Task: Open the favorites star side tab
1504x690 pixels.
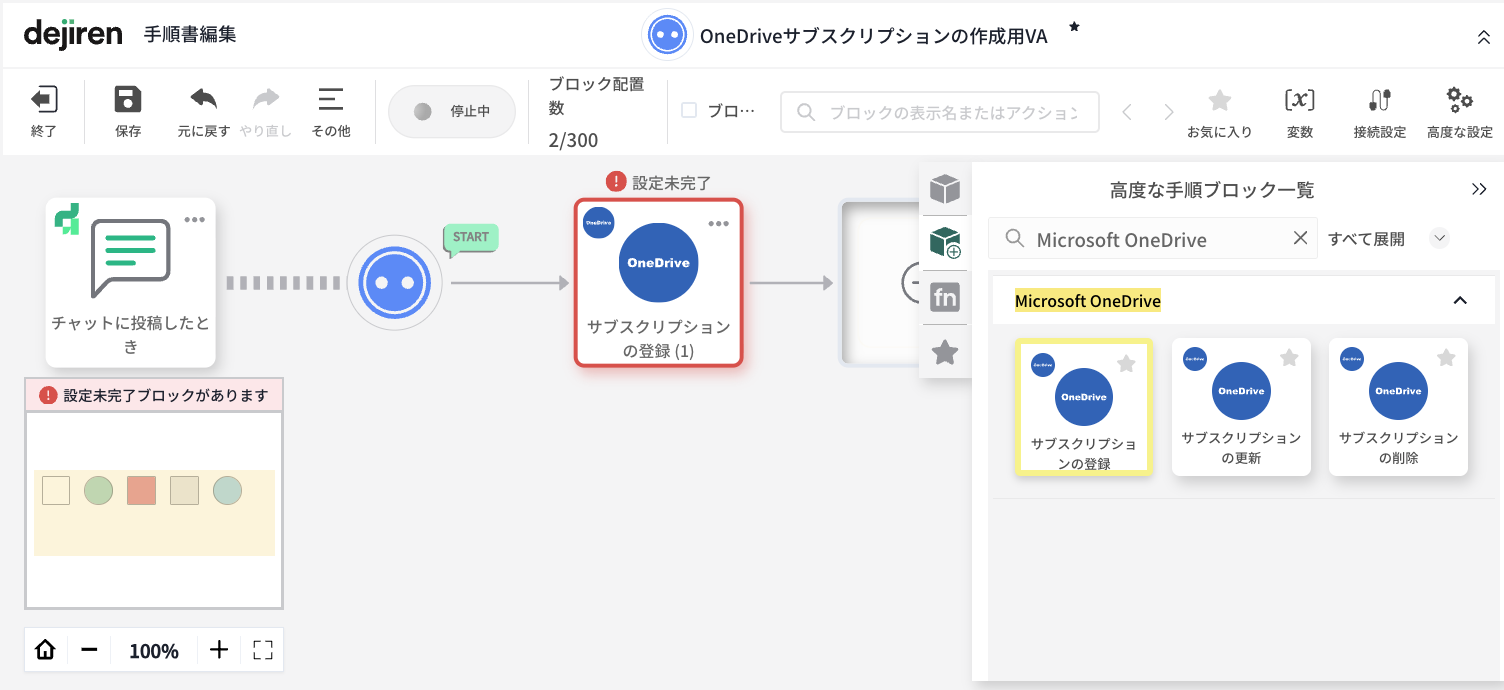Action: point(945,352)
